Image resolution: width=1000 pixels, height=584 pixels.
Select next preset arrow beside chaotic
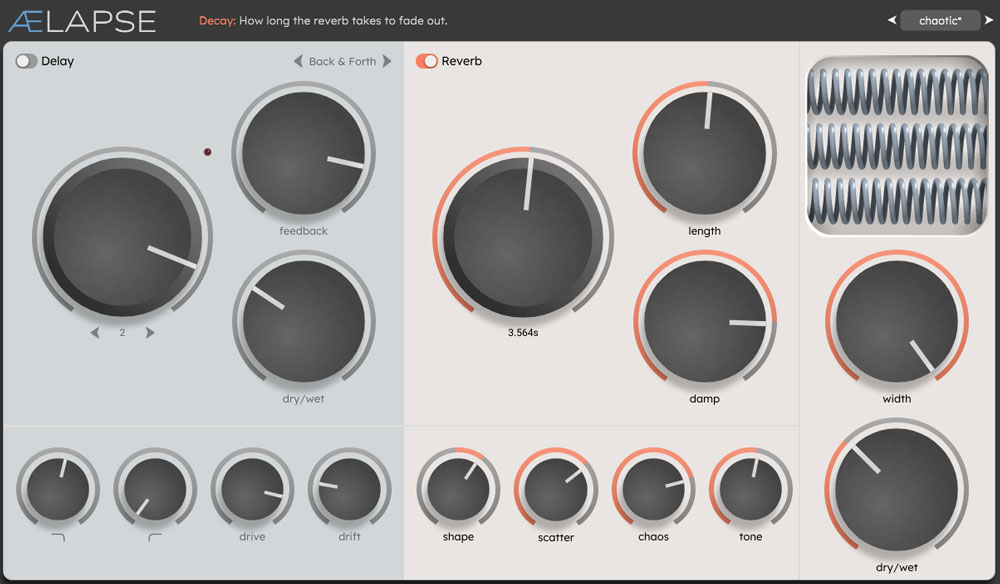click(989, 20)
